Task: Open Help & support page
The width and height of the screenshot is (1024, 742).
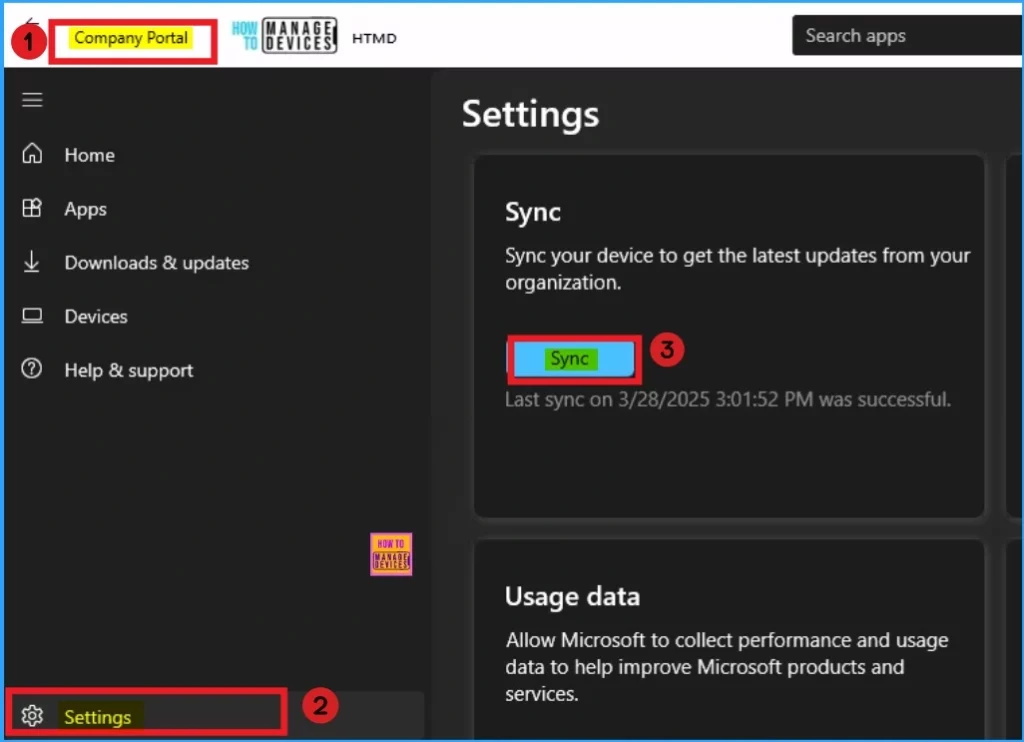Action: coord(129,370)
